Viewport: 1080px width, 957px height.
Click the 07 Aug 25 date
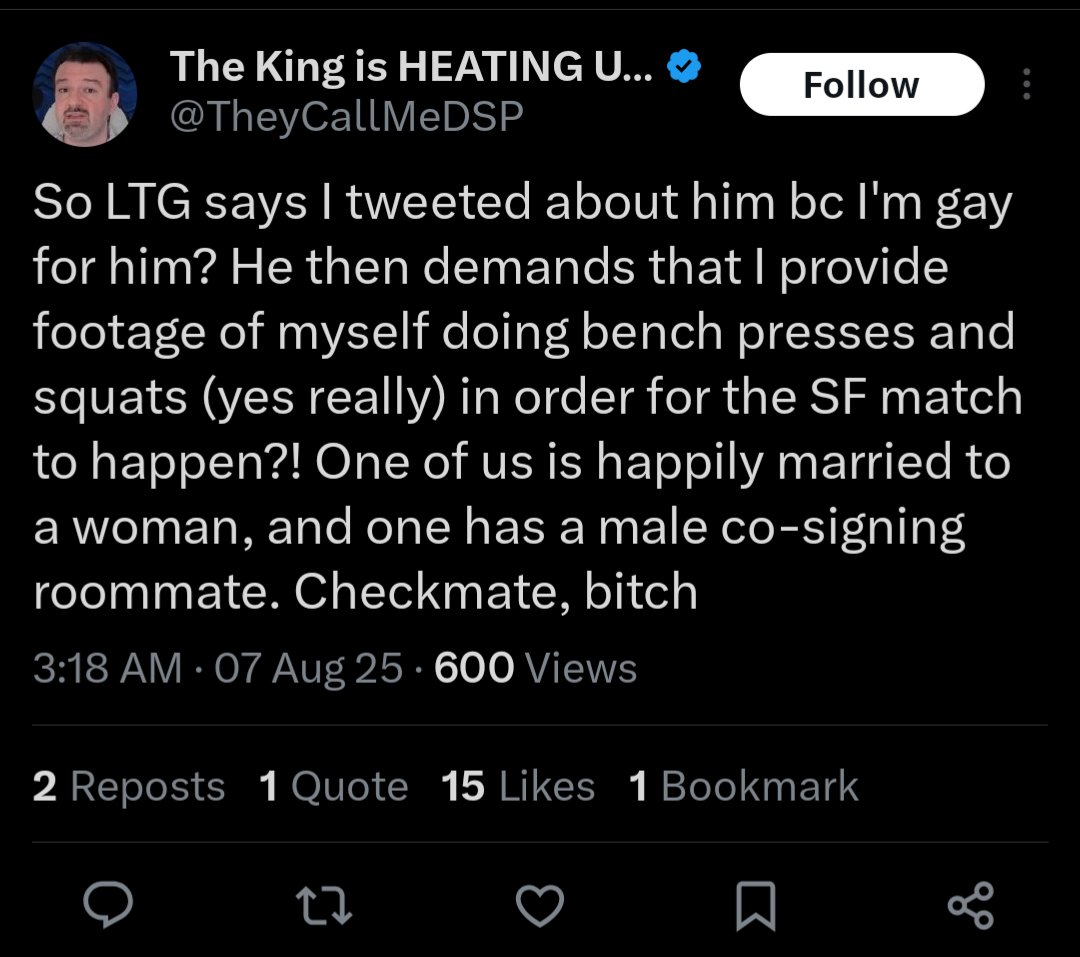(x=308, y=667)
